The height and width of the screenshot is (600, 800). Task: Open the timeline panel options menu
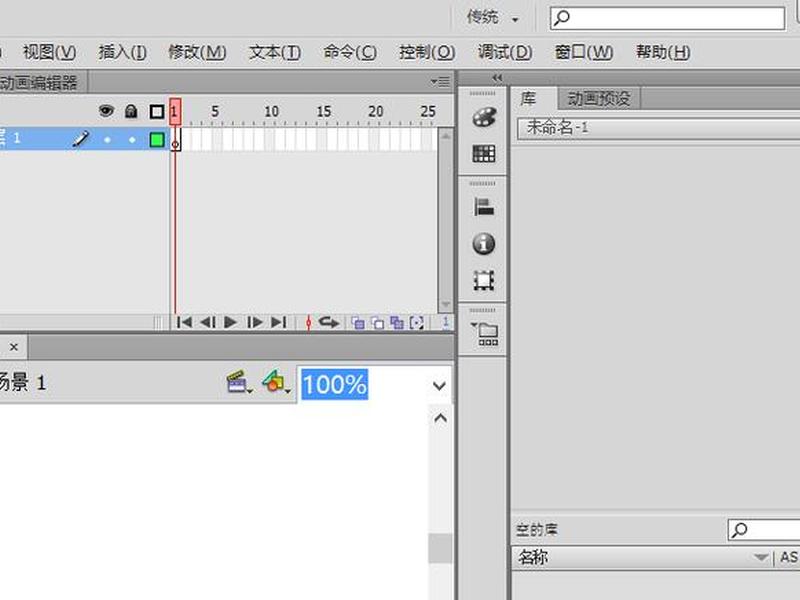pyautogui.click(x=440, y=82)
